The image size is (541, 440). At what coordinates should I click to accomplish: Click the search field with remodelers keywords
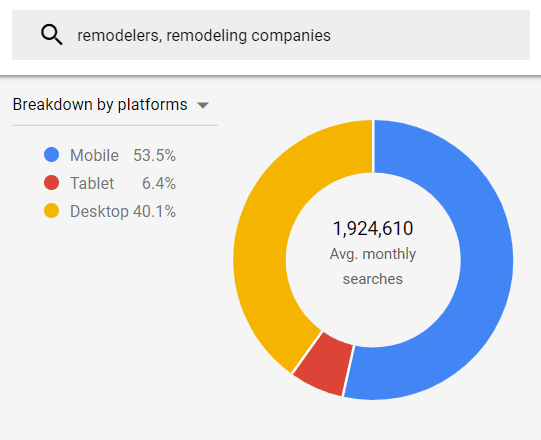[271, 35]
